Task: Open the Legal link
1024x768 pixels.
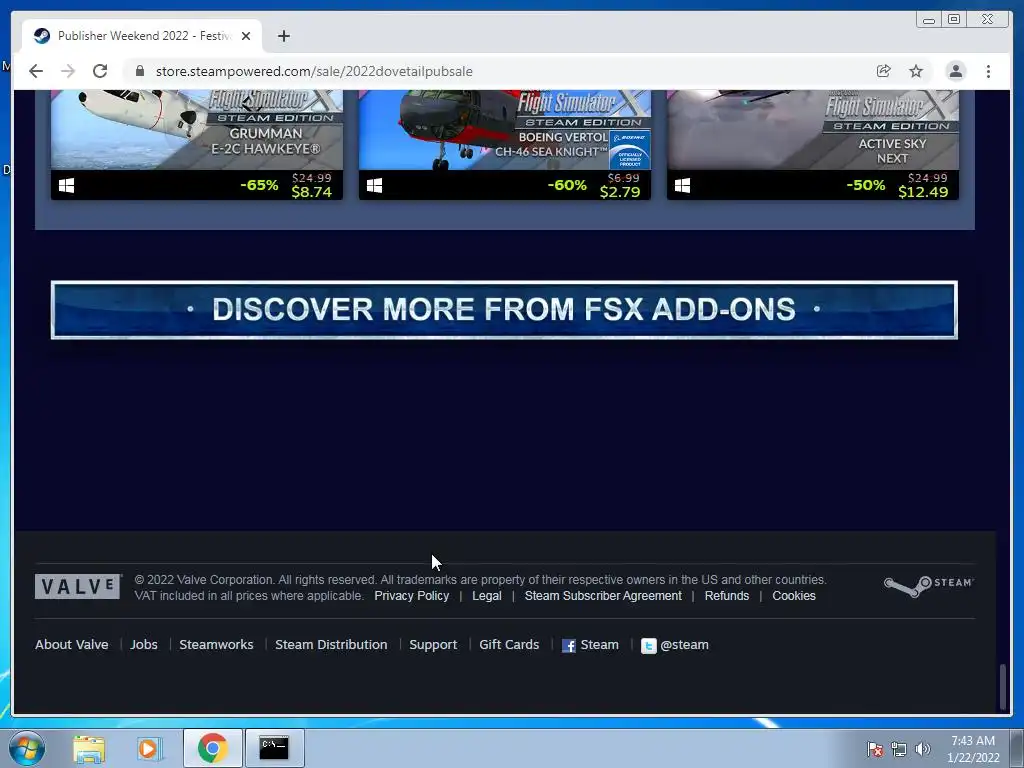Action: pyautogui.click(x=487, y=596)
